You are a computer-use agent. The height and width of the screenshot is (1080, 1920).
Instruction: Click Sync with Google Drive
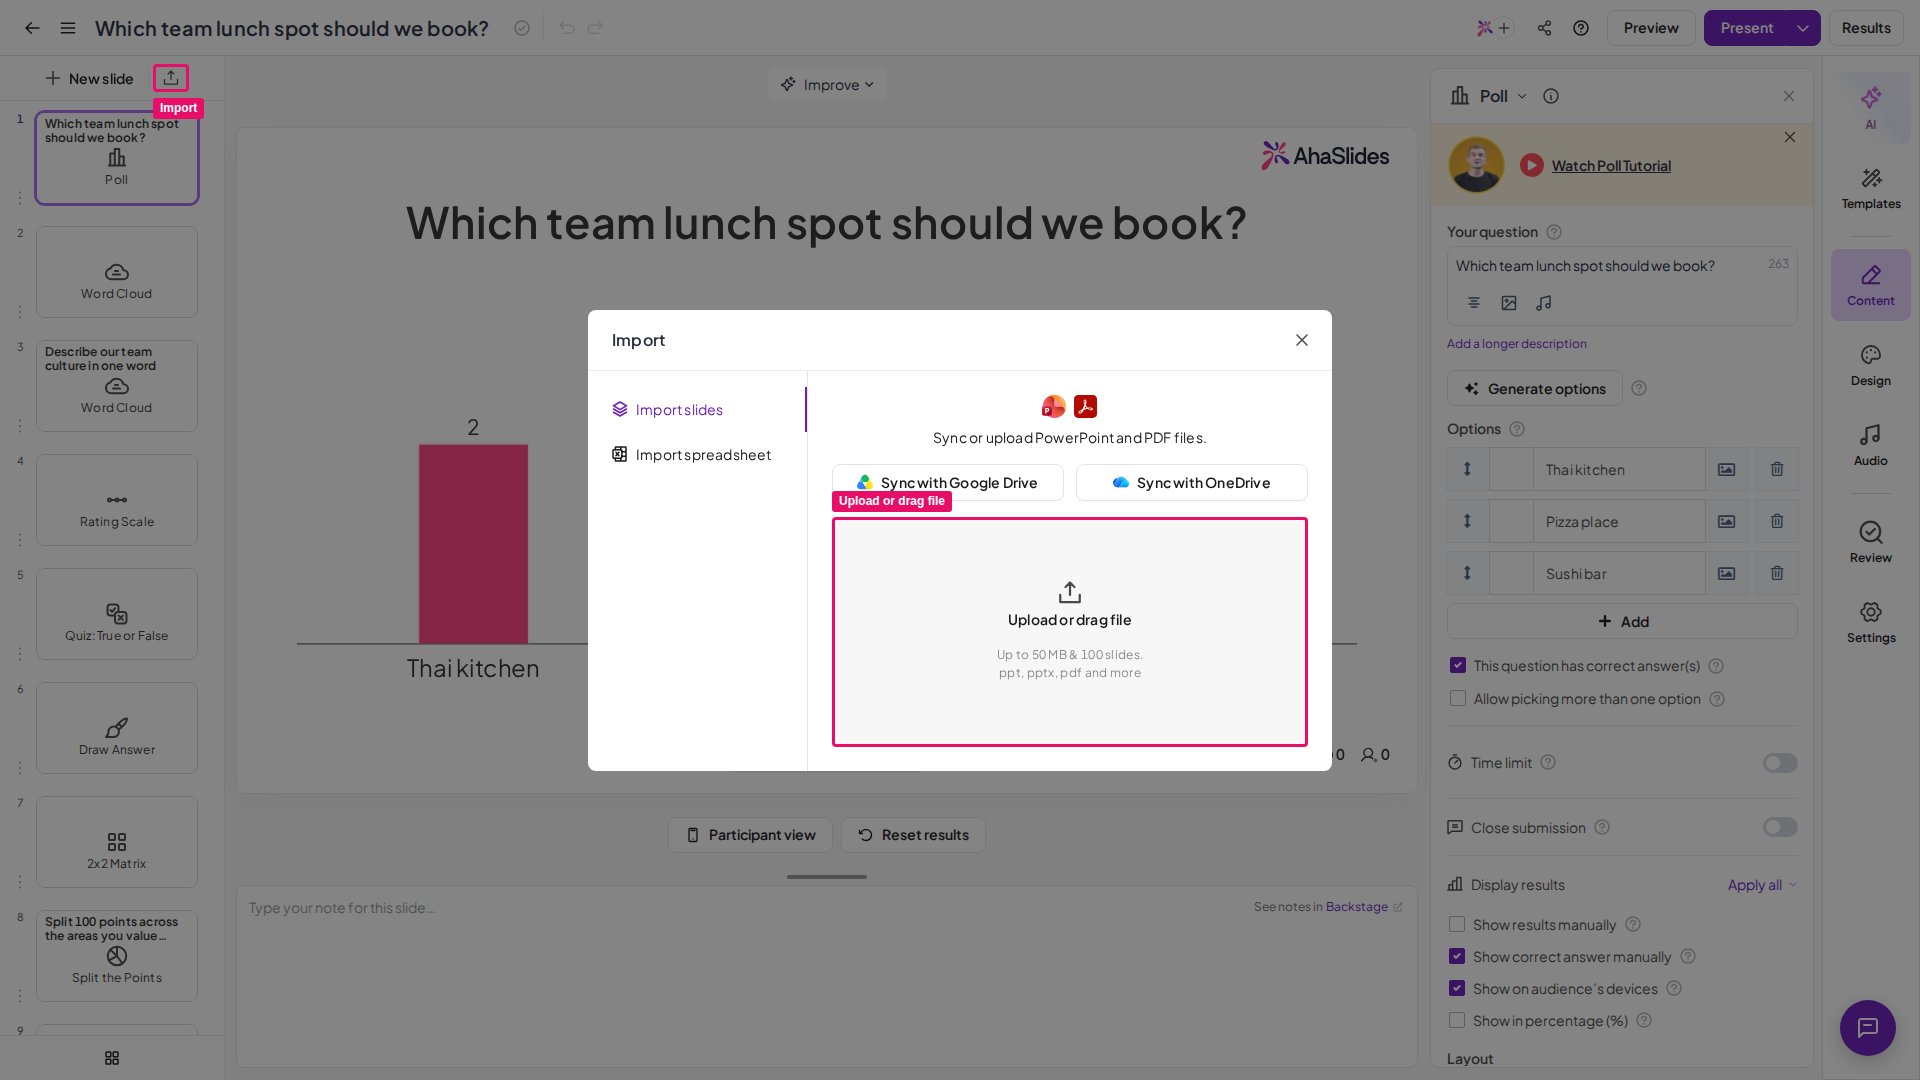(x=948, y=483)
